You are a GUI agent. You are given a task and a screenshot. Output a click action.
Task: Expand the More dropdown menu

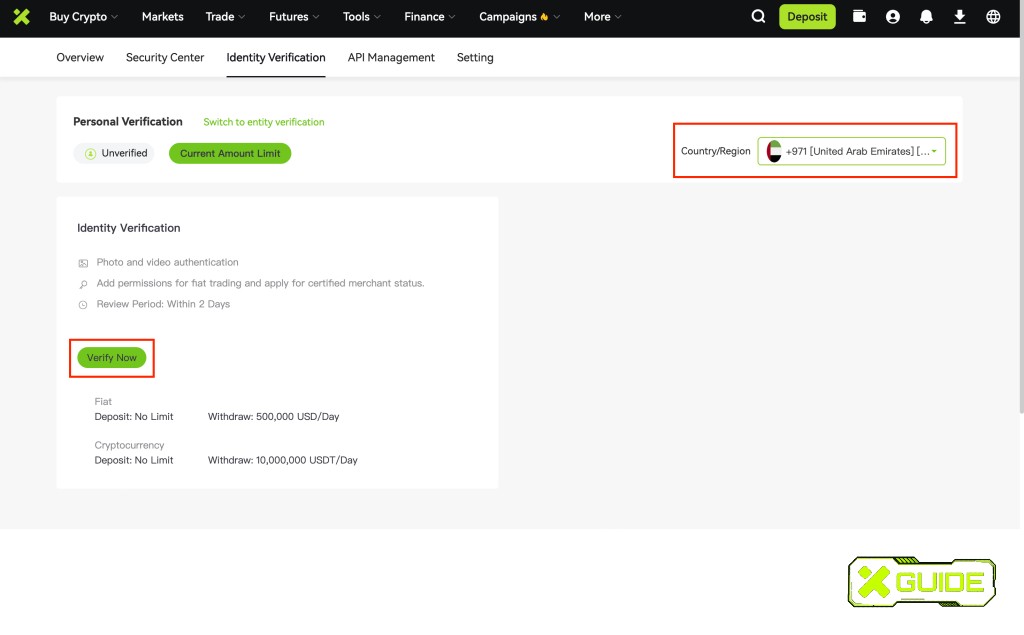coord(602,17)
